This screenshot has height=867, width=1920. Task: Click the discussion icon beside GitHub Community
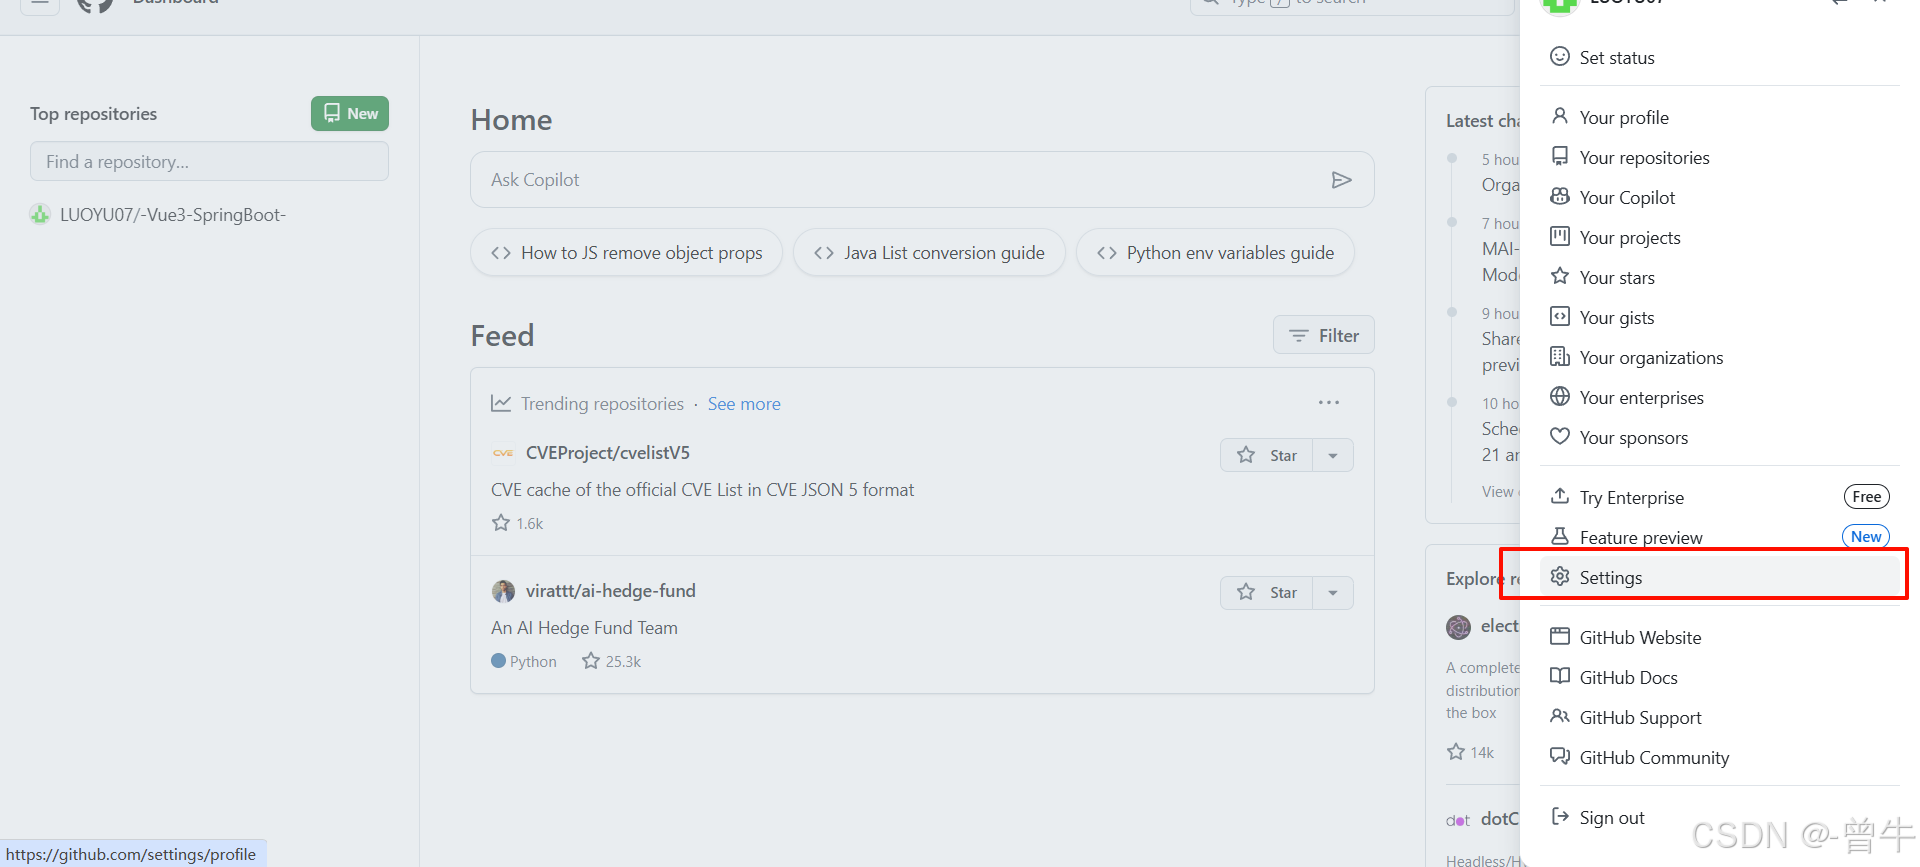1559,756
